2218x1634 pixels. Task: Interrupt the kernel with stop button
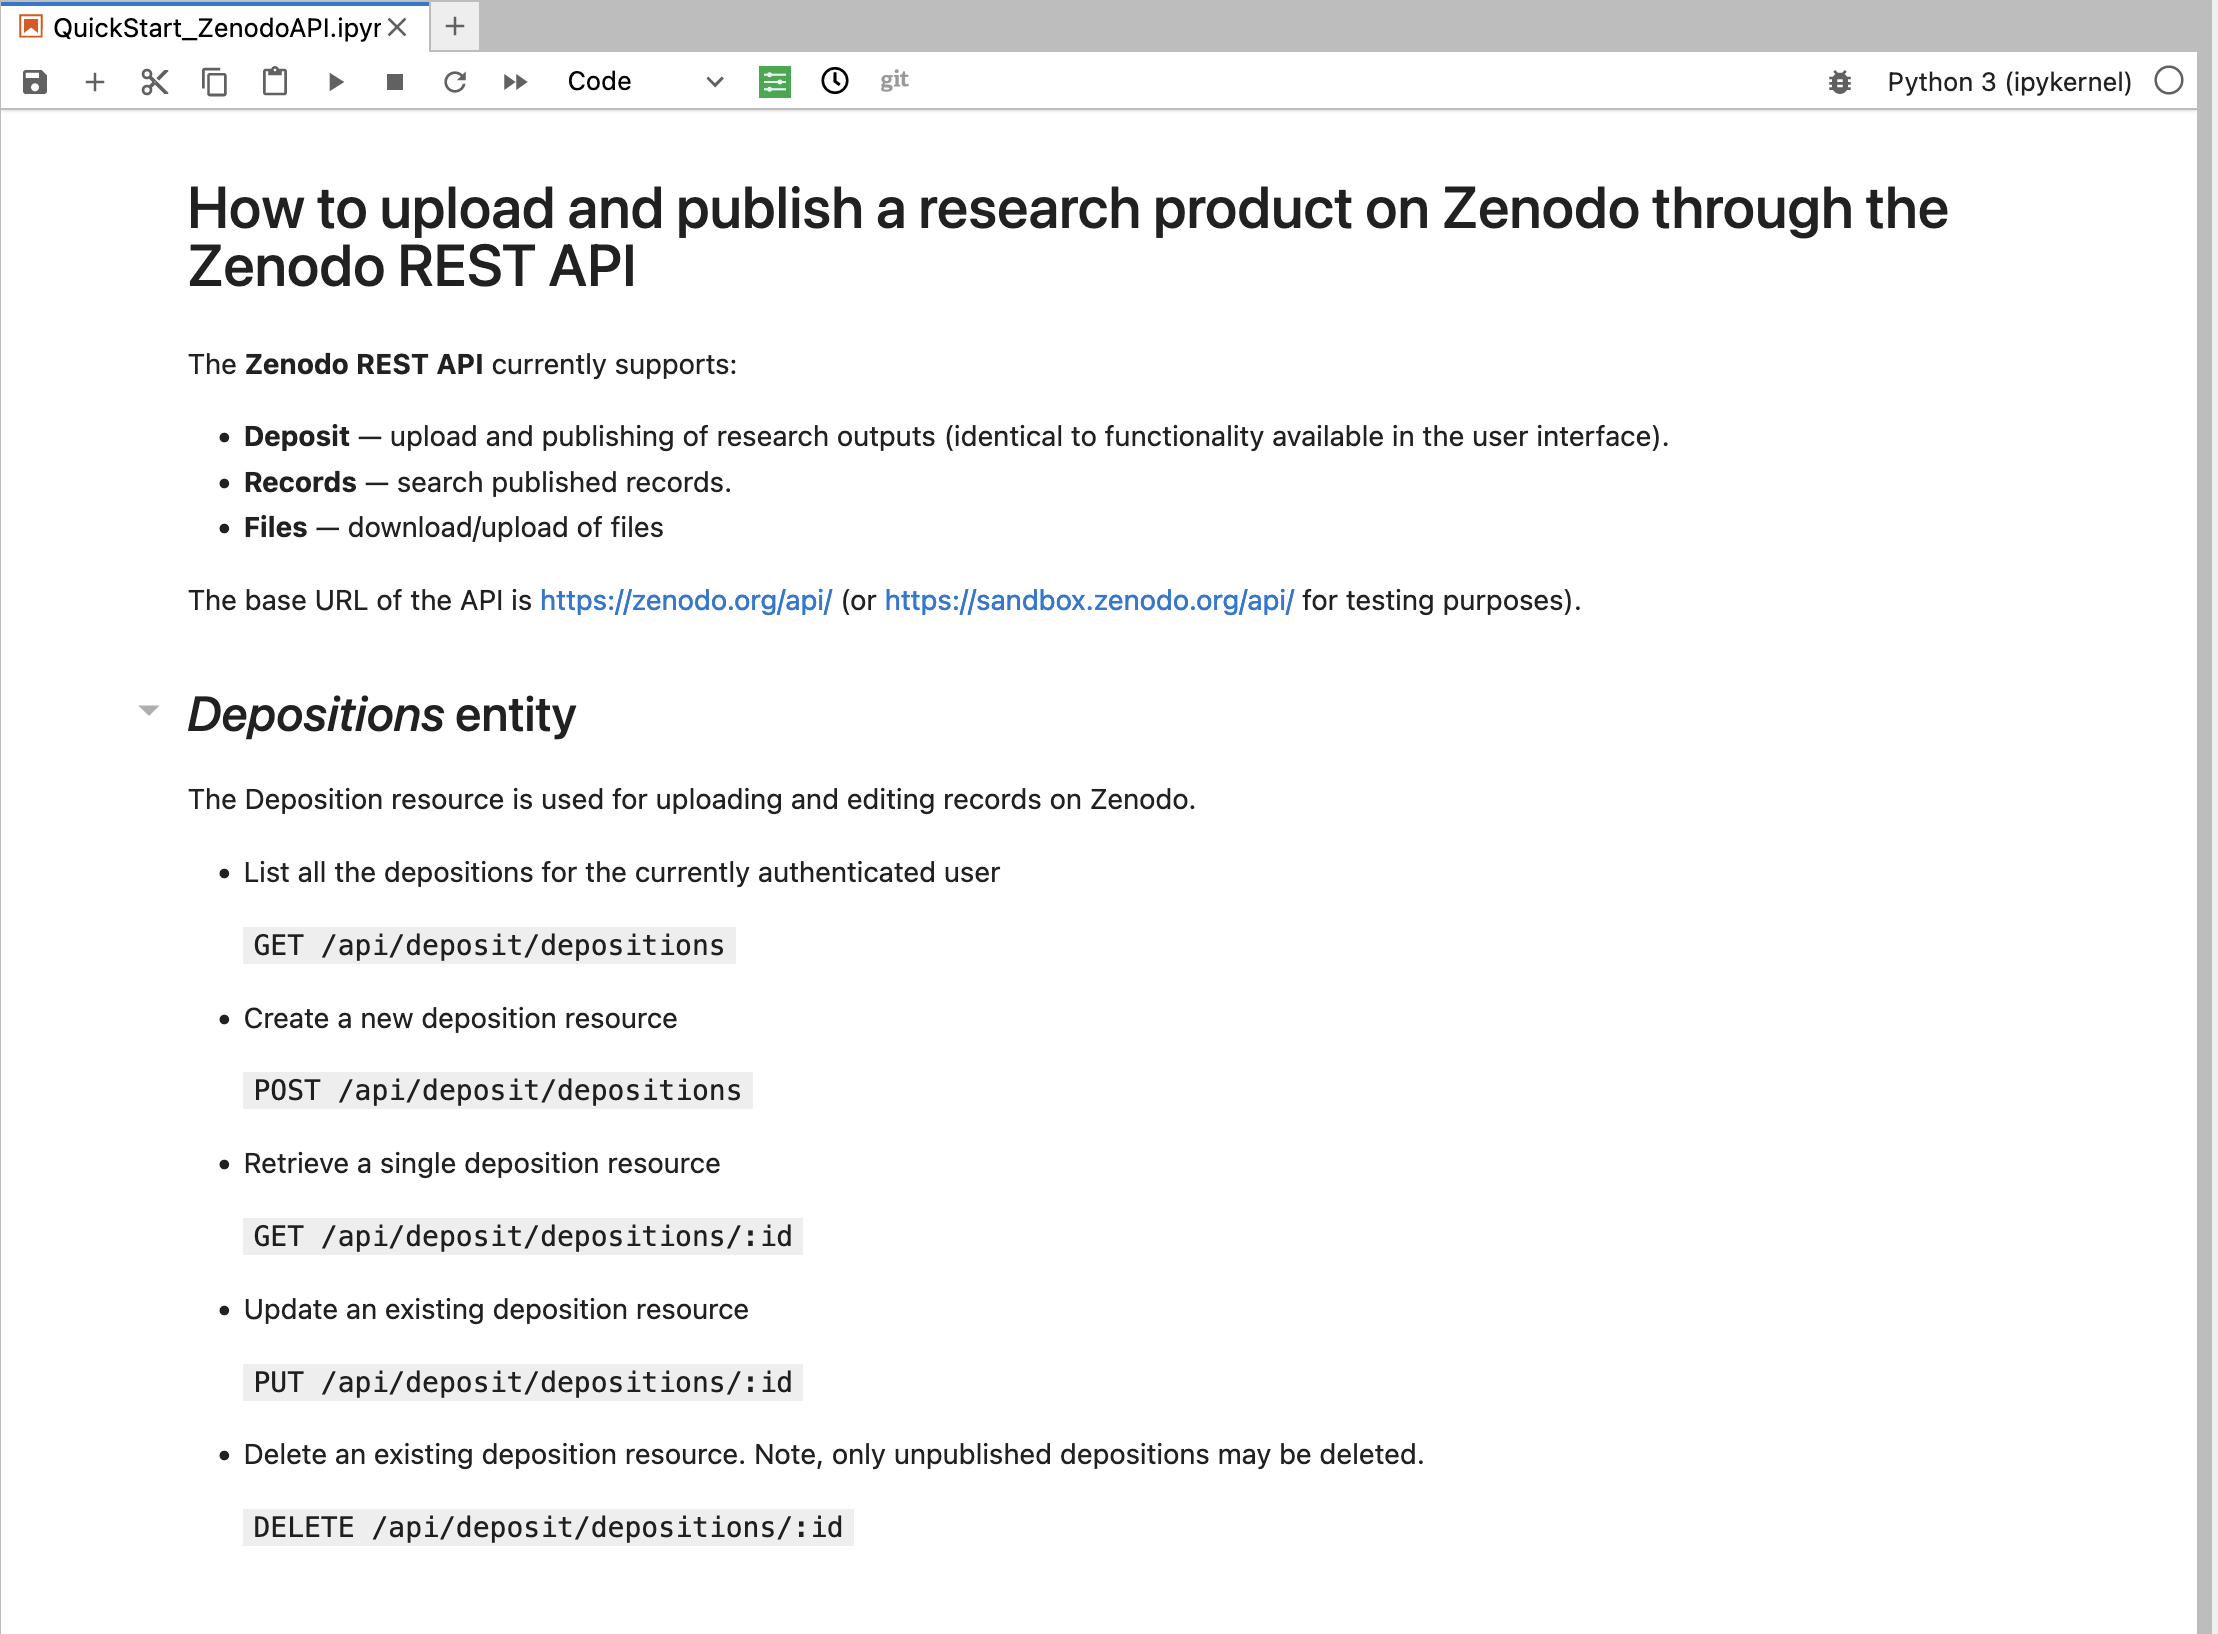[x=395, y=82]
